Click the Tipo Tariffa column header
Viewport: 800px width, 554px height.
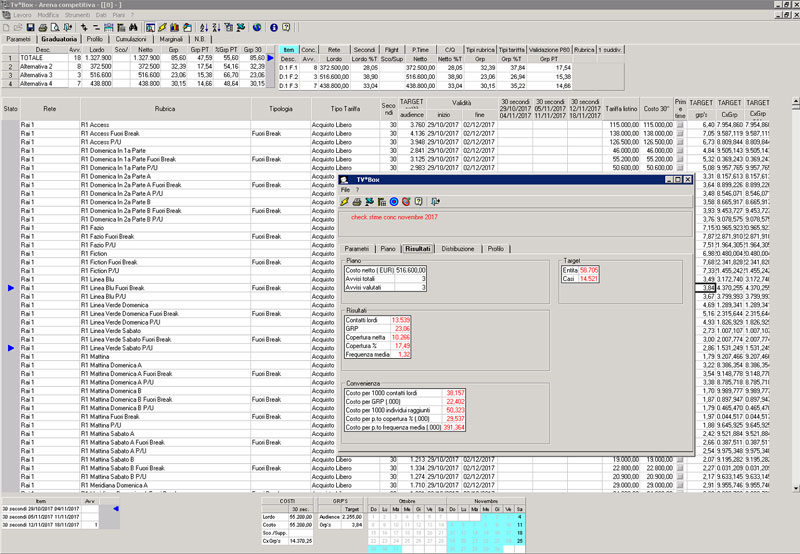point(344,108)
